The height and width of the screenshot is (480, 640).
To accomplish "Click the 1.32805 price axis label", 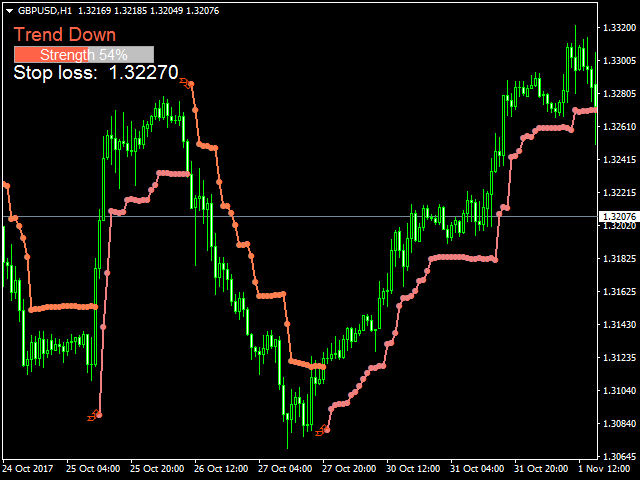I will pos(619,93).
